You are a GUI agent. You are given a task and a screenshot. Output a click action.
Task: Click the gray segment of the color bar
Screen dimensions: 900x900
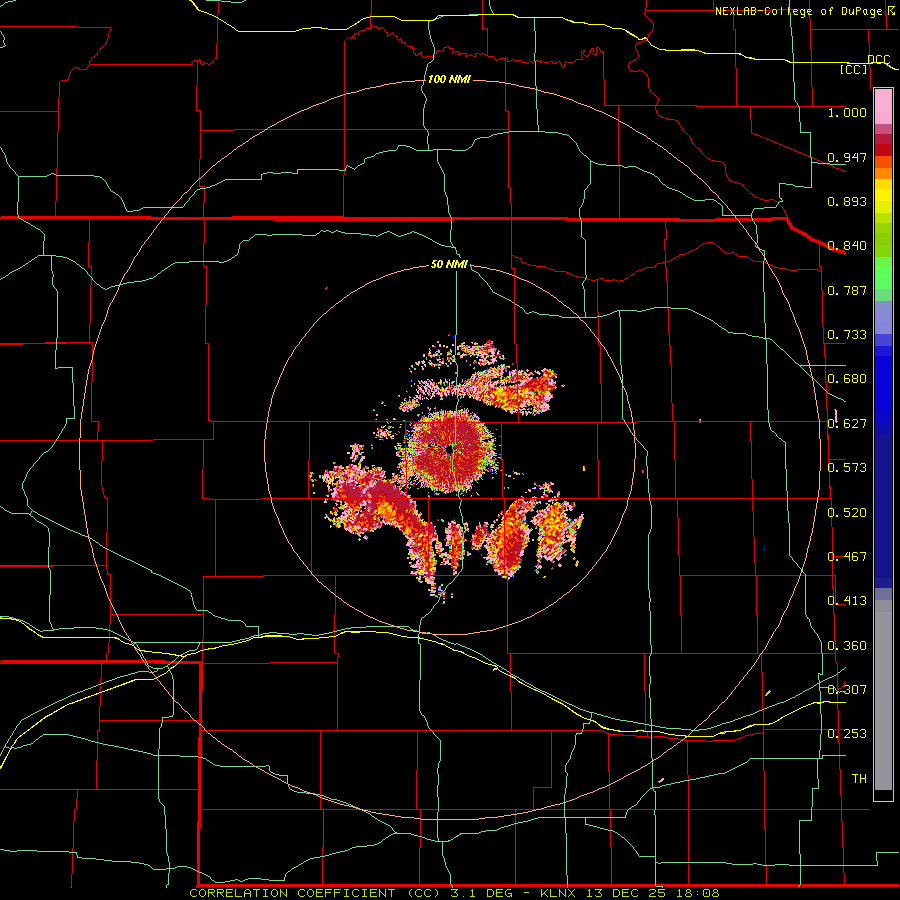coord(883,695)
